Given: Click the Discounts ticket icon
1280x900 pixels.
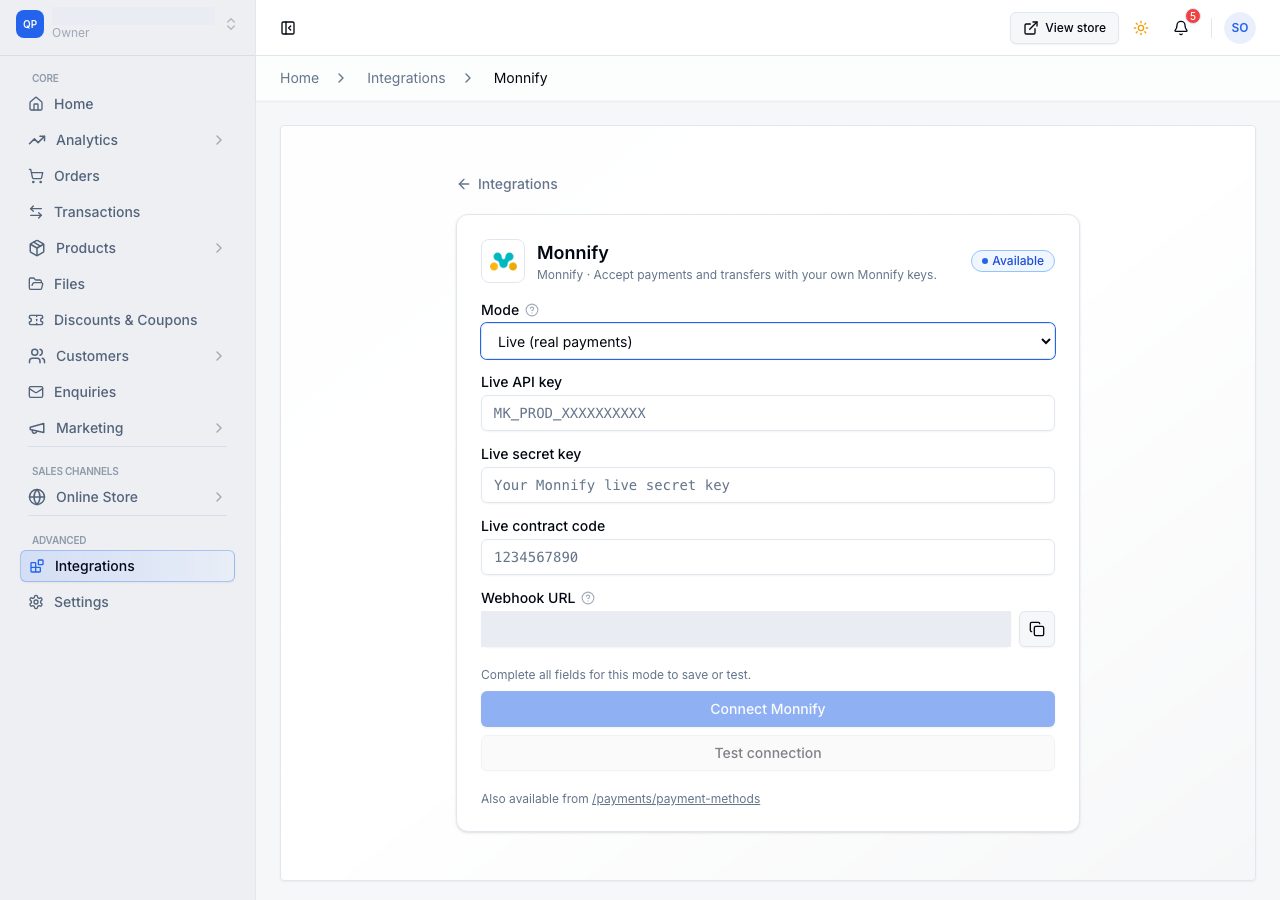Looking at the screenshot, I should click(x=36, y=320).
